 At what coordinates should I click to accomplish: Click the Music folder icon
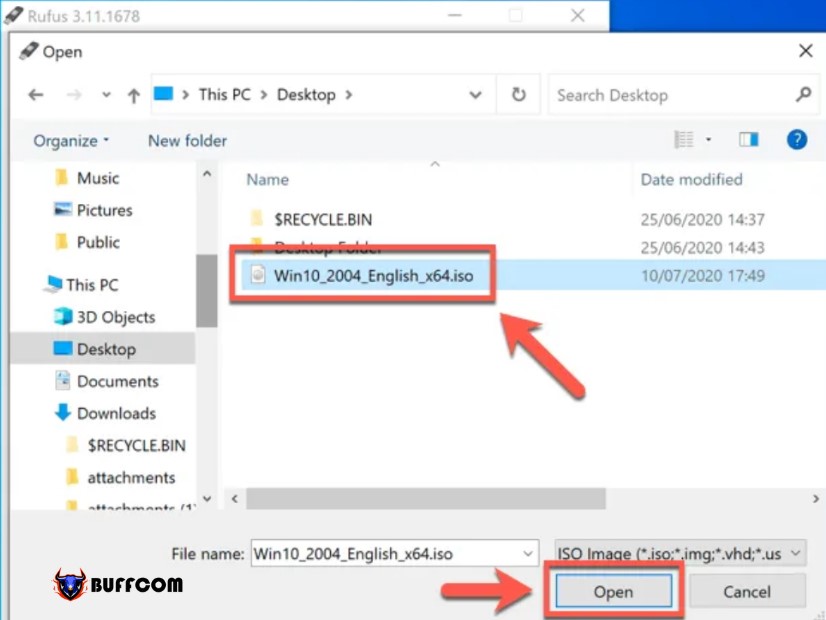[x=62, y=178]
